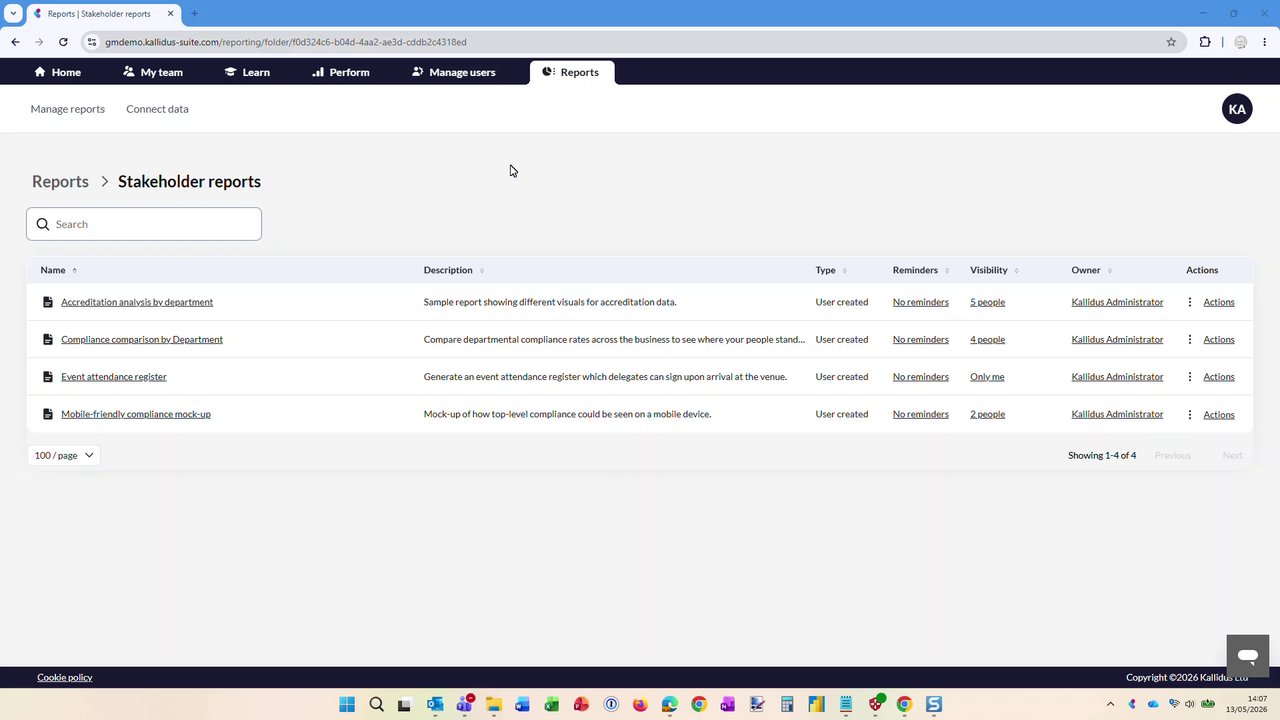Expand the 100 / page dropdown

click(x=64, y=455)
